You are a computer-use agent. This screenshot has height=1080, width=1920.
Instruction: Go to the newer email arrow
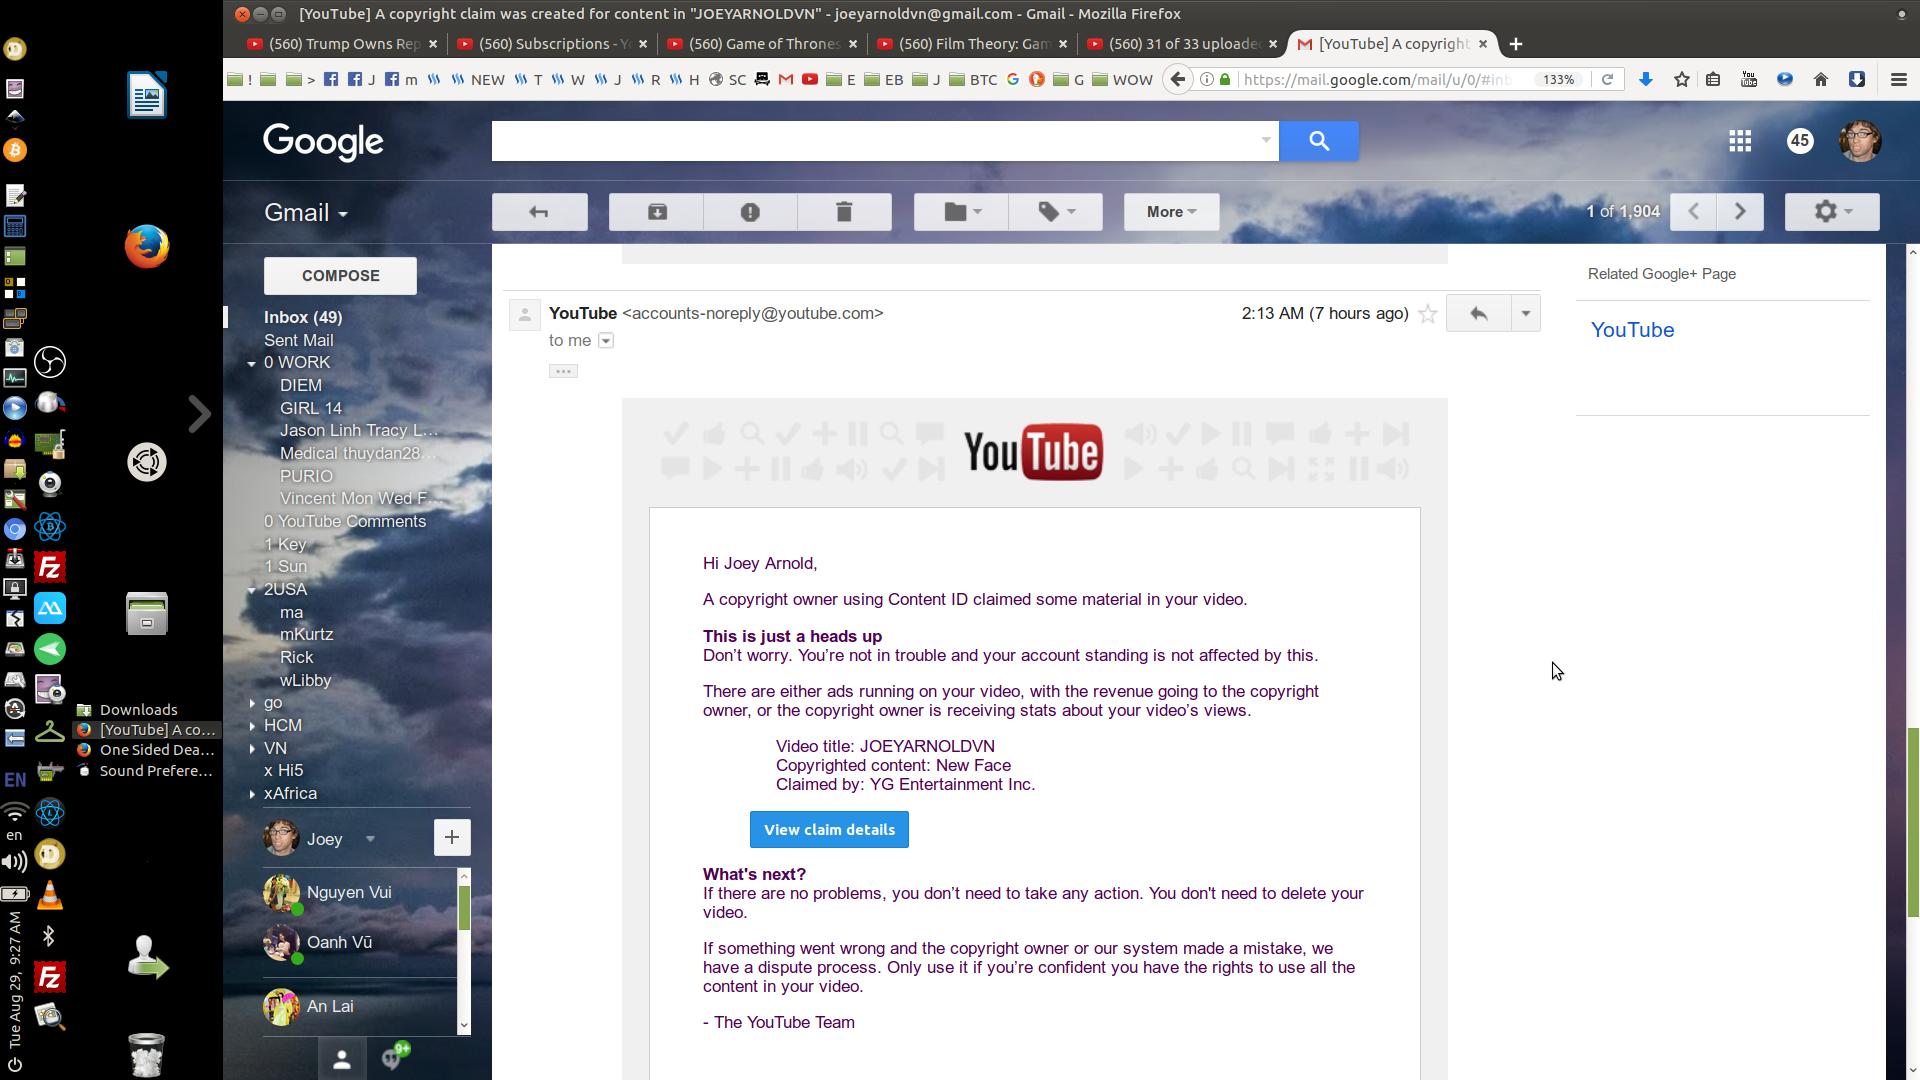(x=1694, y=212)
